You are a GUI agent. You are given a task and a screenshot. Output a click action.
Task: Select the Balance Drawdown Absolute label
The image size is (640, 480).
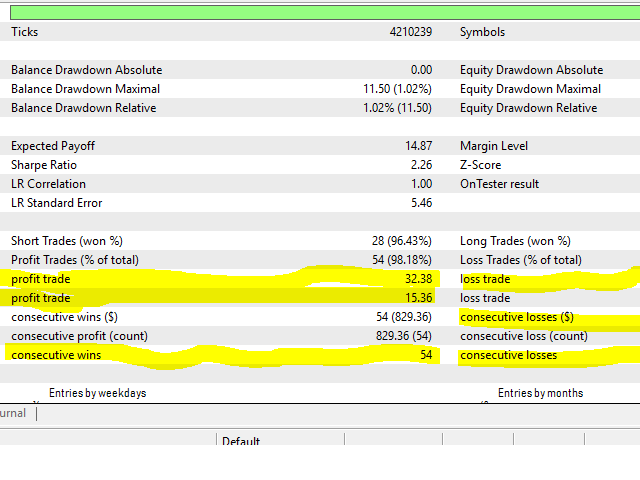(87, 70)
